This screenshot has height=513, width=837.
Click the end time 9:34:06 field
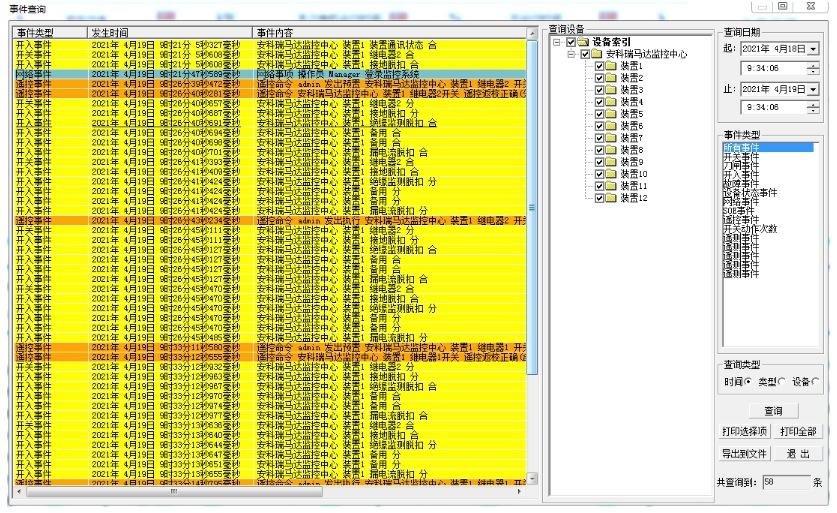(774, 108)
